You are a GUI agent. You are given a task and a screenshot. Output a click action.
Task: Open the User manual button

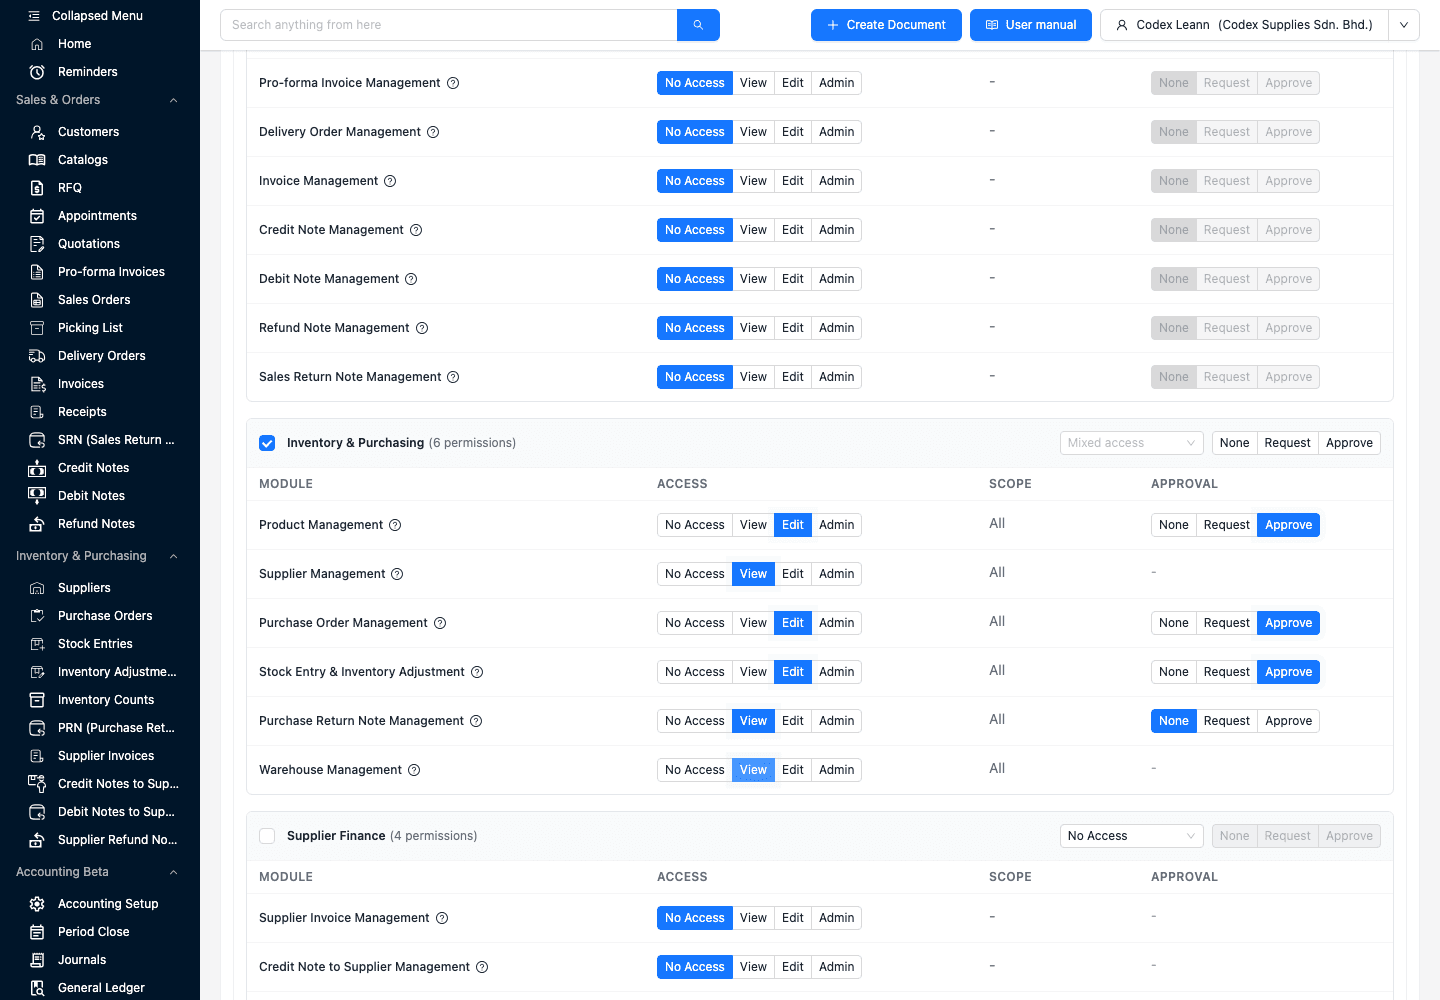click(x=1031, y=25)
